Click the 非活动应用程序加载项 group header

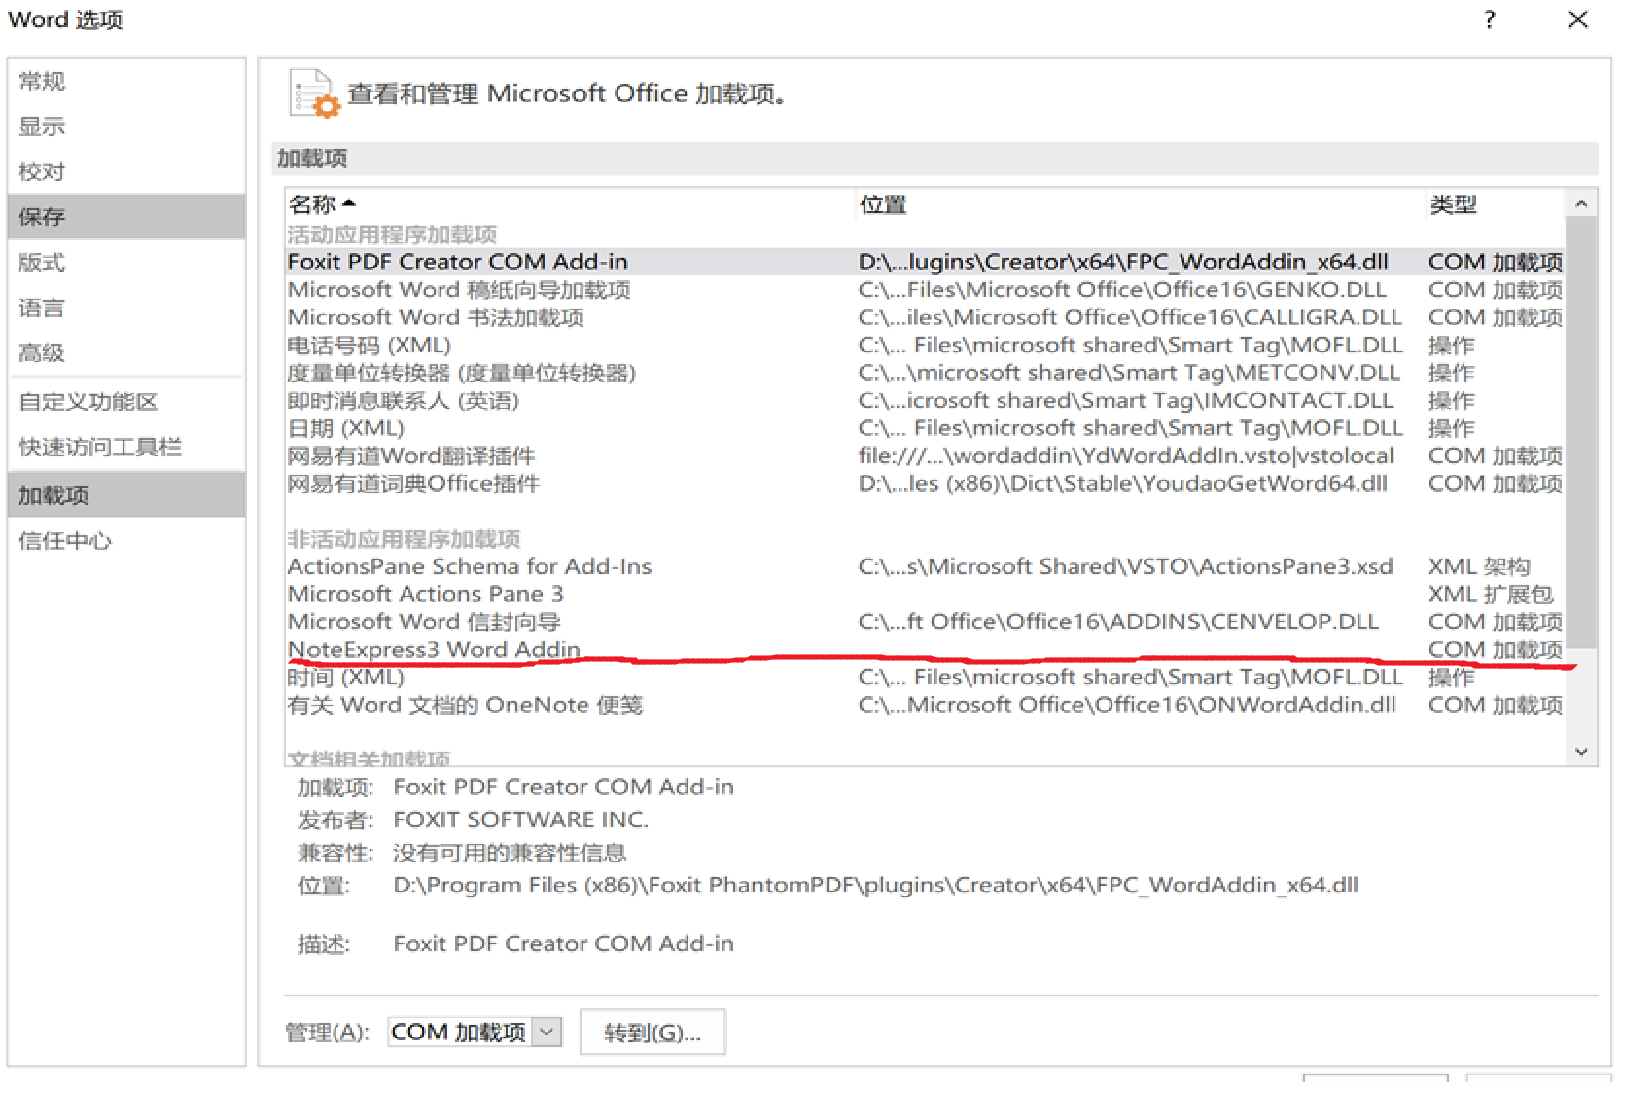[x=404, y=539]
